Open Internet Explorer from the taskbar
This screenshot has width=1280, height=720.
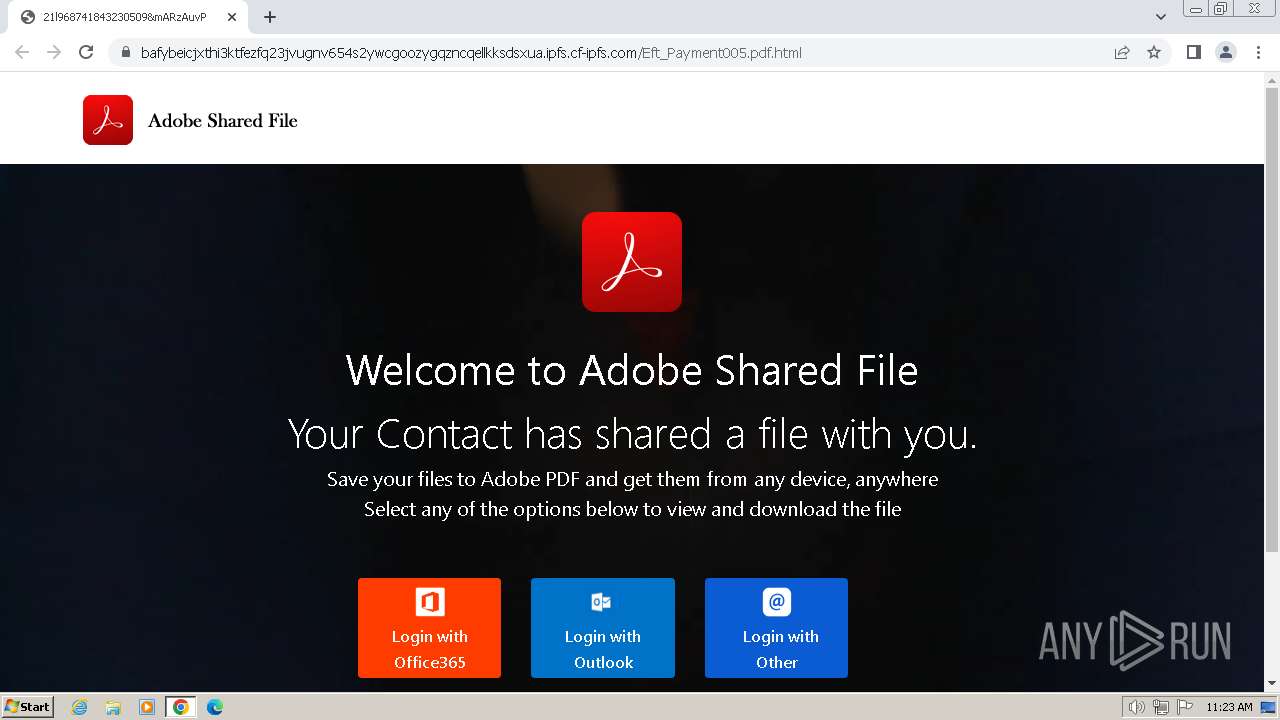pos(79,707)
